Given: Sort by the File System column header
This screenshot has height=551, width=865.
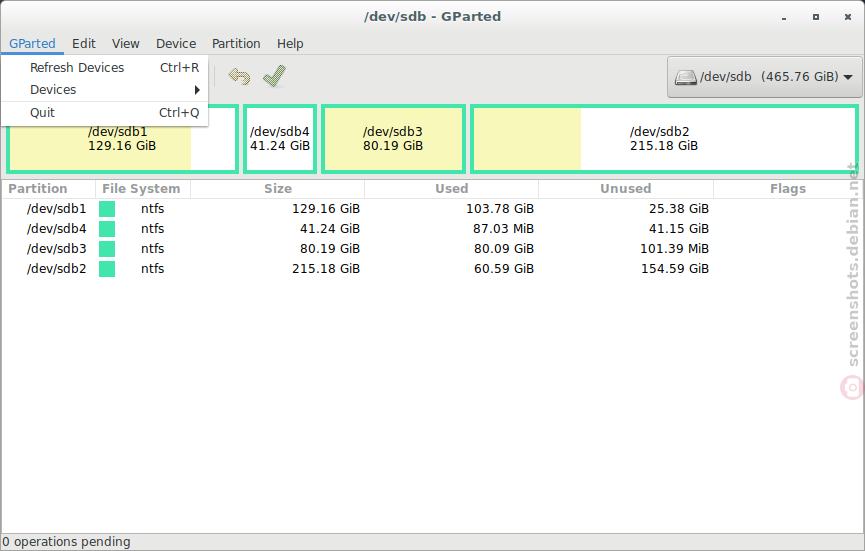Looking at the screenshot, I should pos(142,189).
